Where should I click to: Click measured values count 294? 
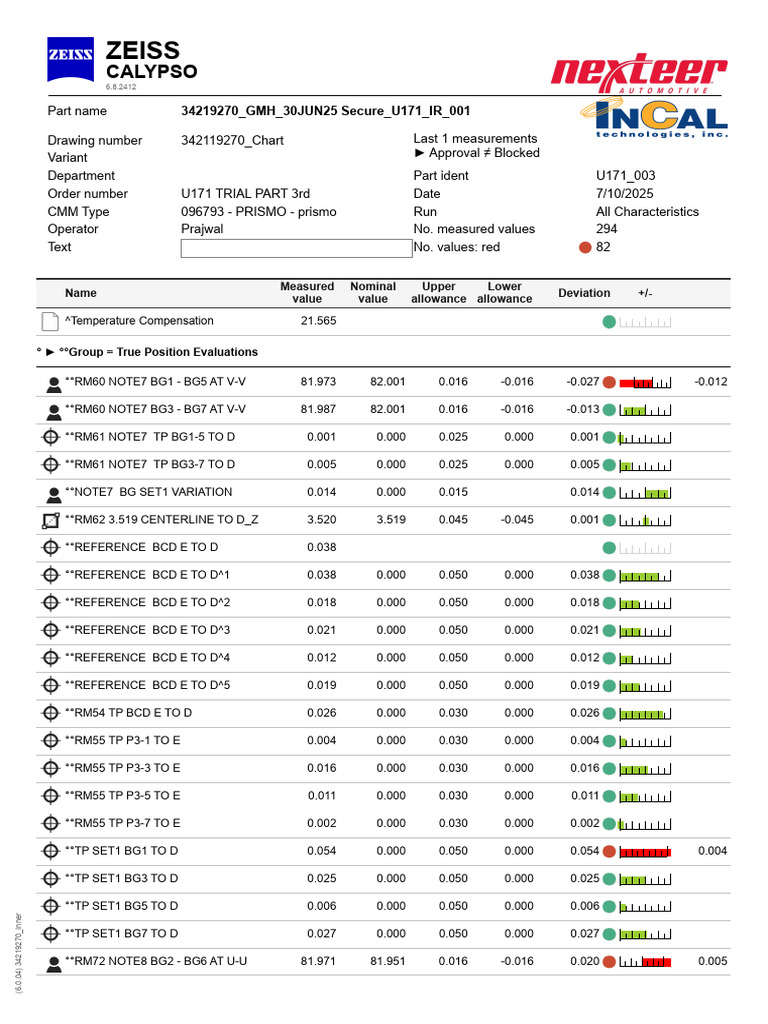(x=607, y=229)
